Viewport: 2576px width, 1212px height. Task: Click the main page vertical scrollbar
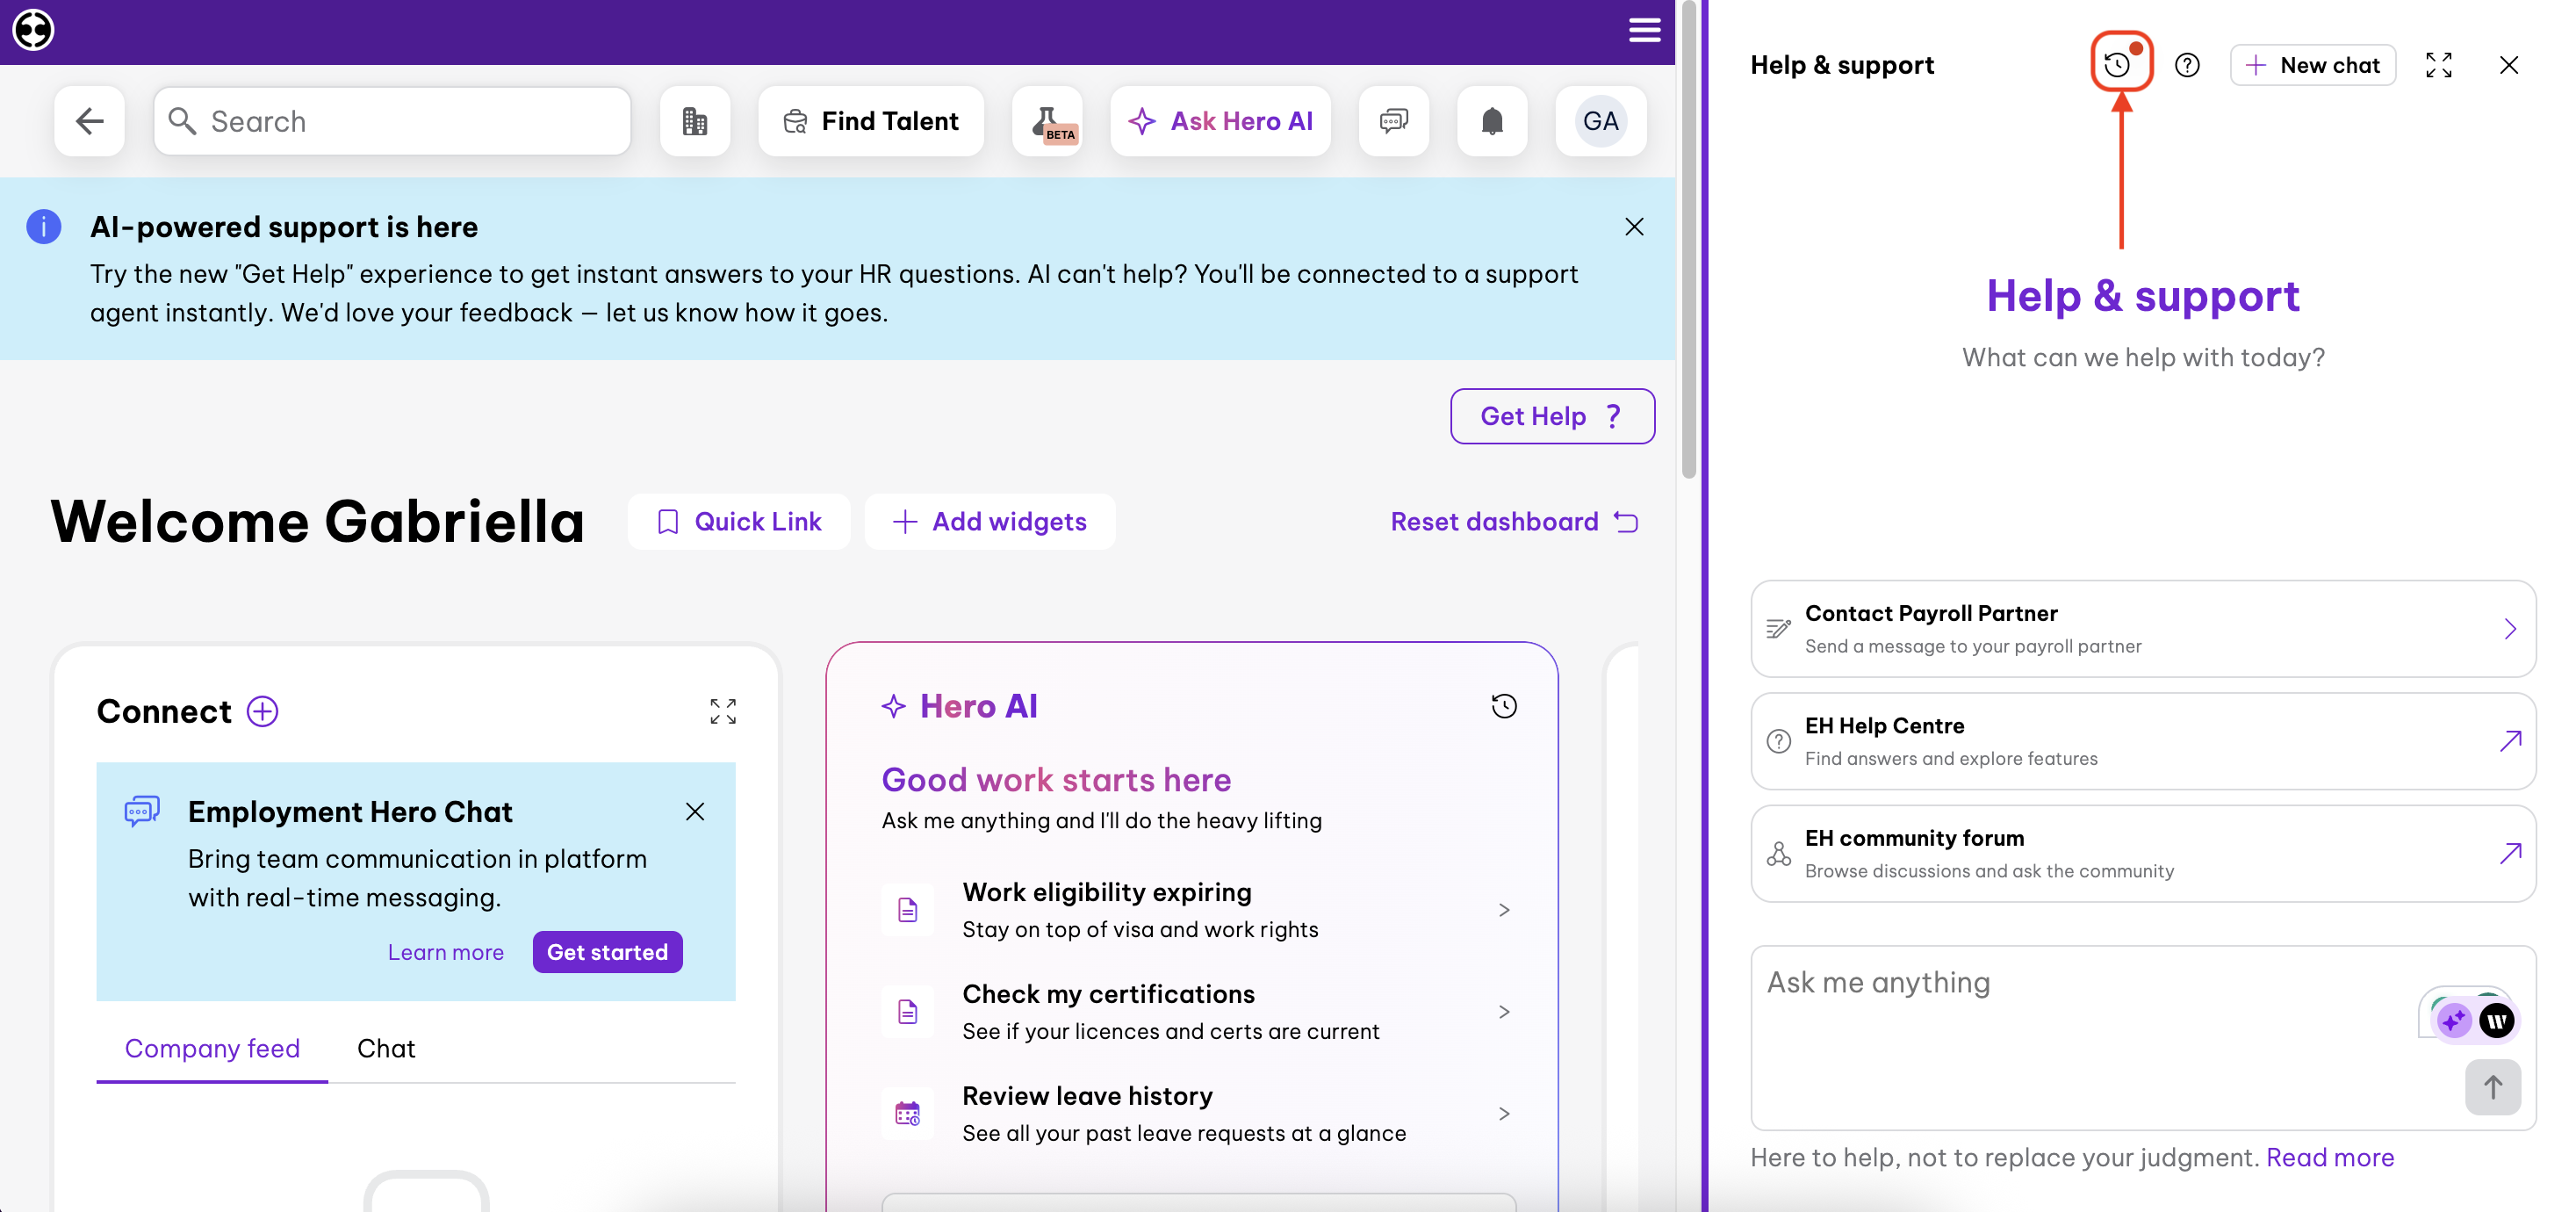click(1689, 240)
